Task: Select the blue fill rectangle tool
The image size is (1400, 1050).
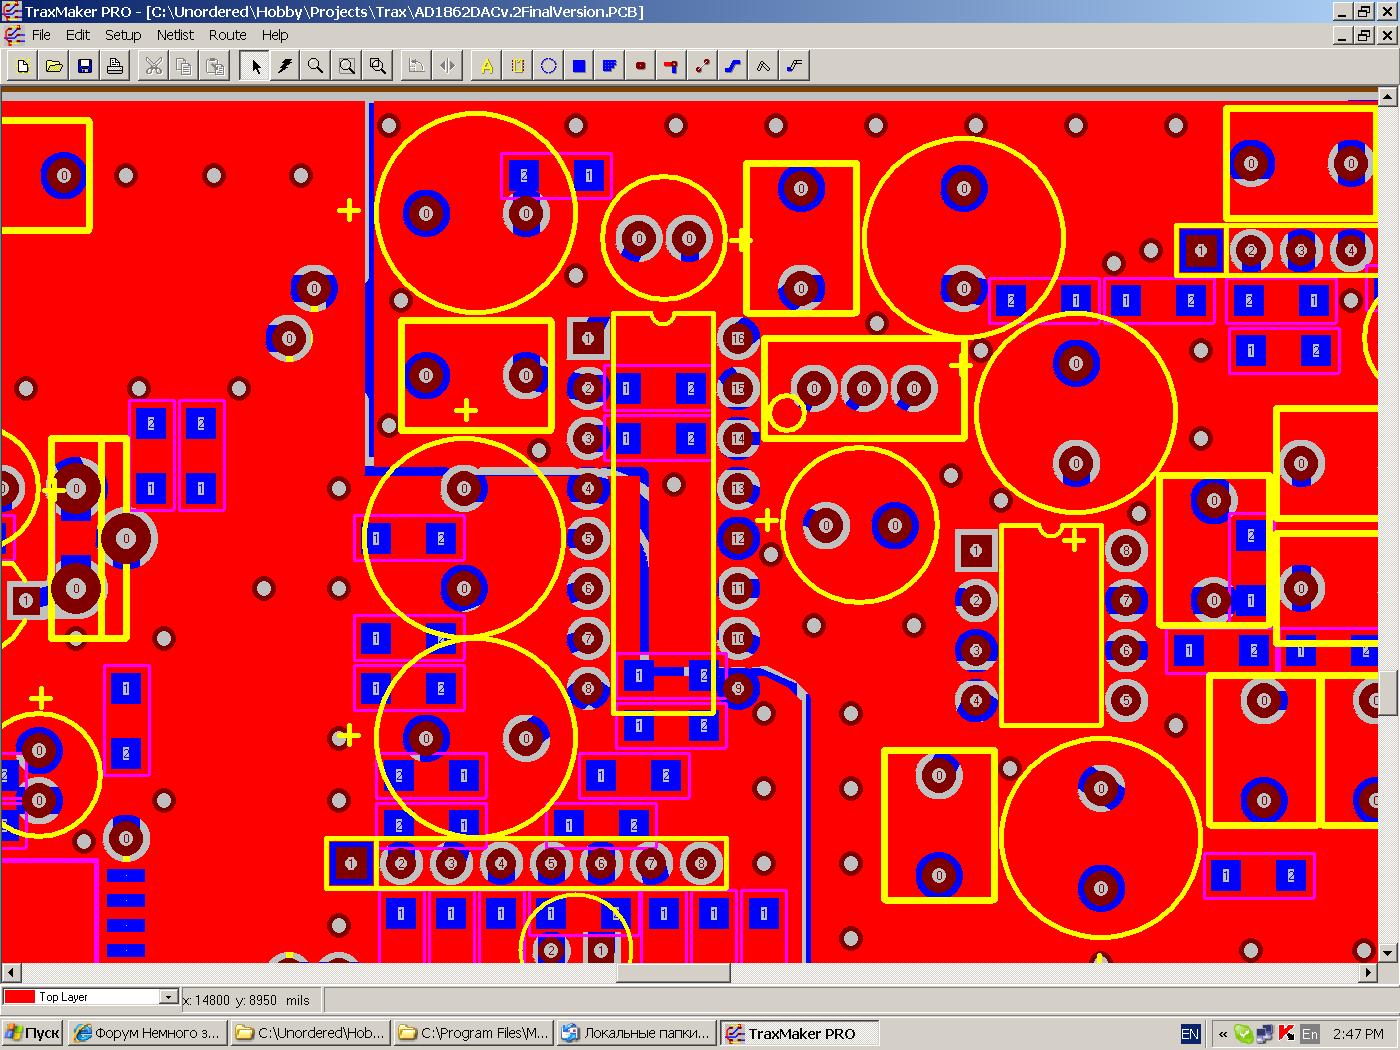Action: click(579, 66)
